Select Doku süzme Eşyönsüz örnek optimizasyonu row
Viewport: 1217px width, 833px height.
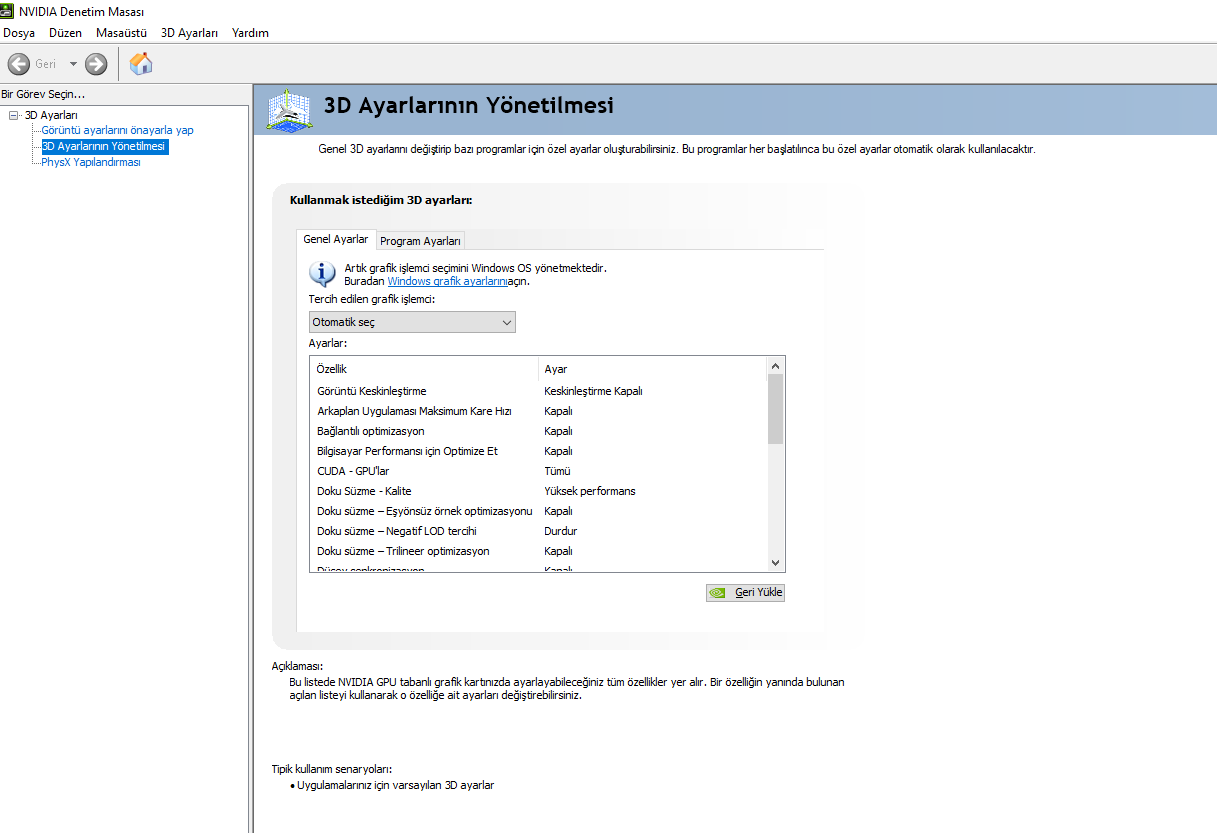(x=538, y=511)
